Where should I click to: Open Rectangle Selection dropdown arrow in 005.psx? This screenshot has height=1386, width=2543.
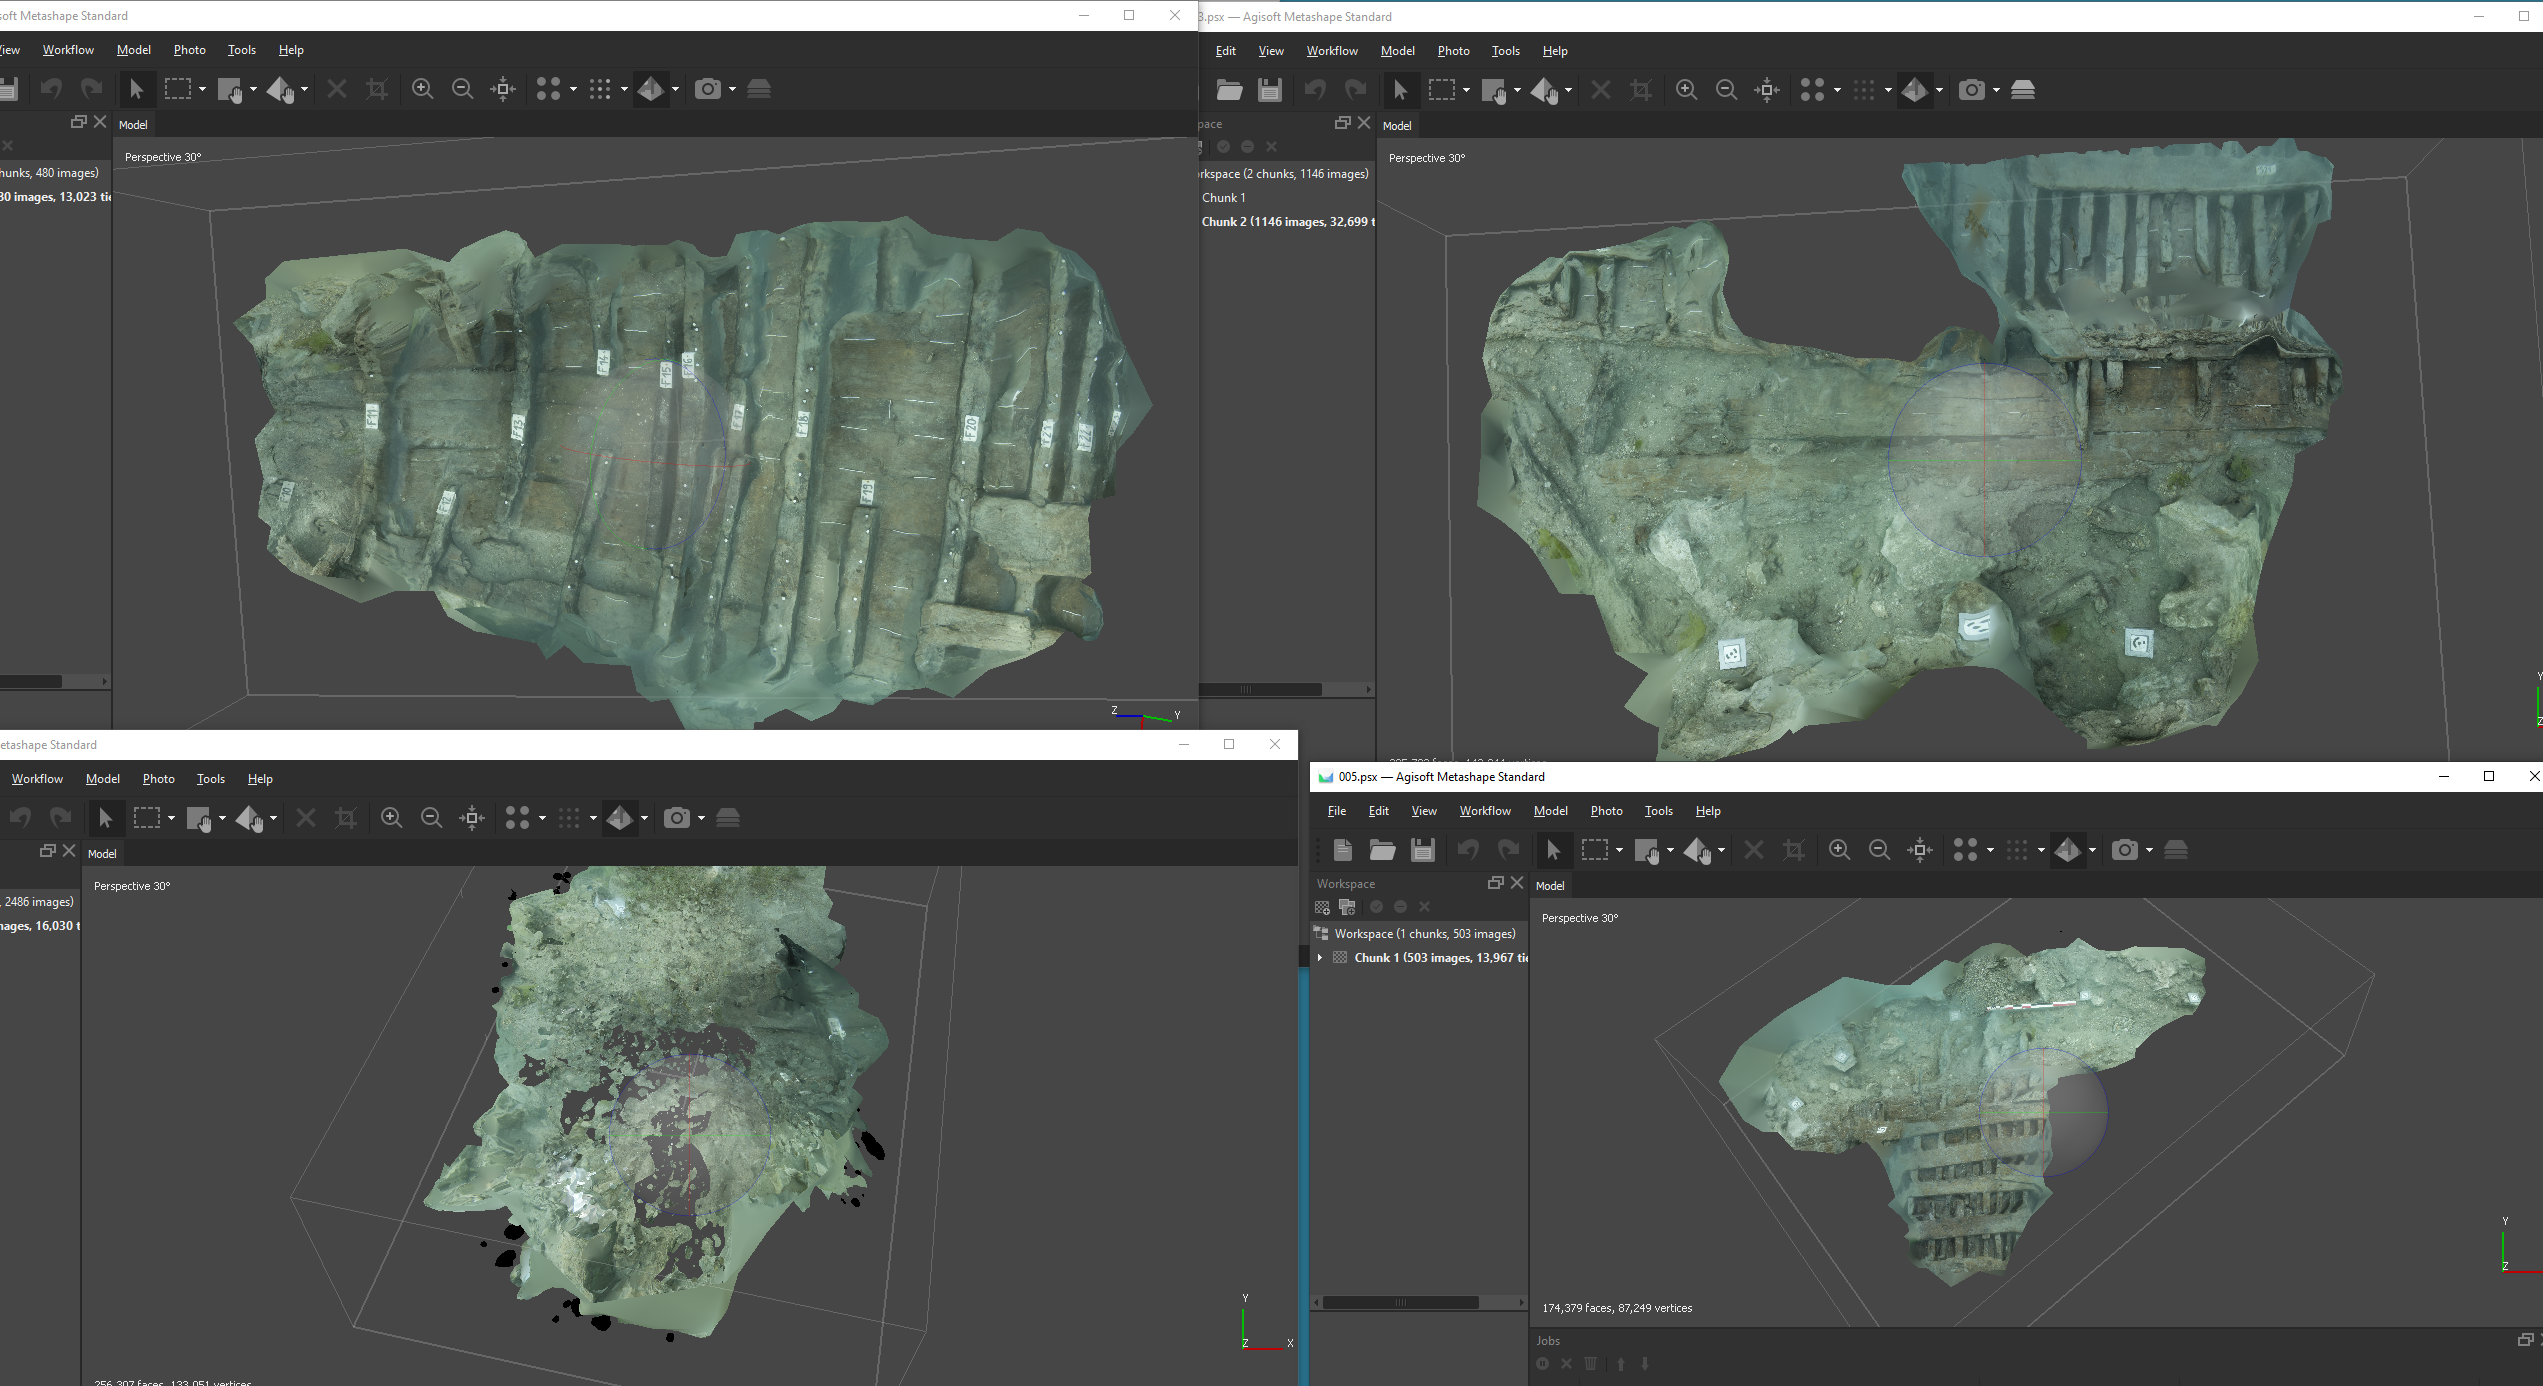point(1619,850)
